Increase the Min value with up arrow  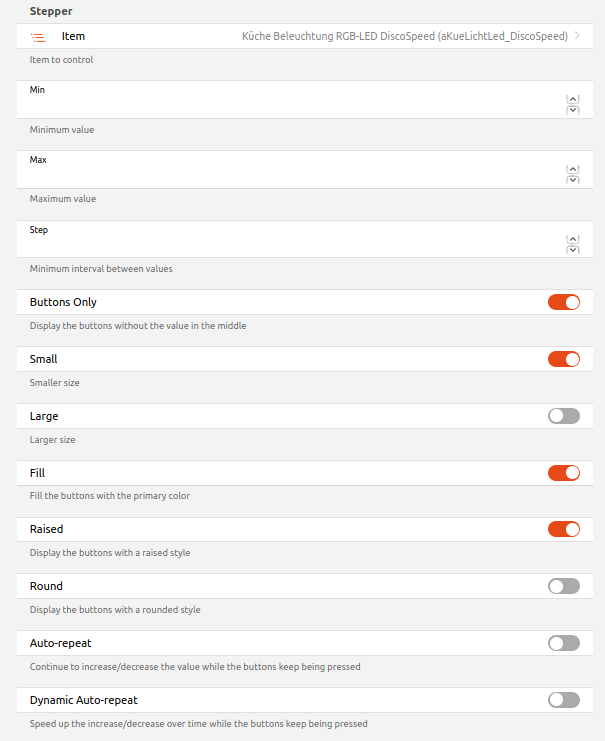(573, 99)
